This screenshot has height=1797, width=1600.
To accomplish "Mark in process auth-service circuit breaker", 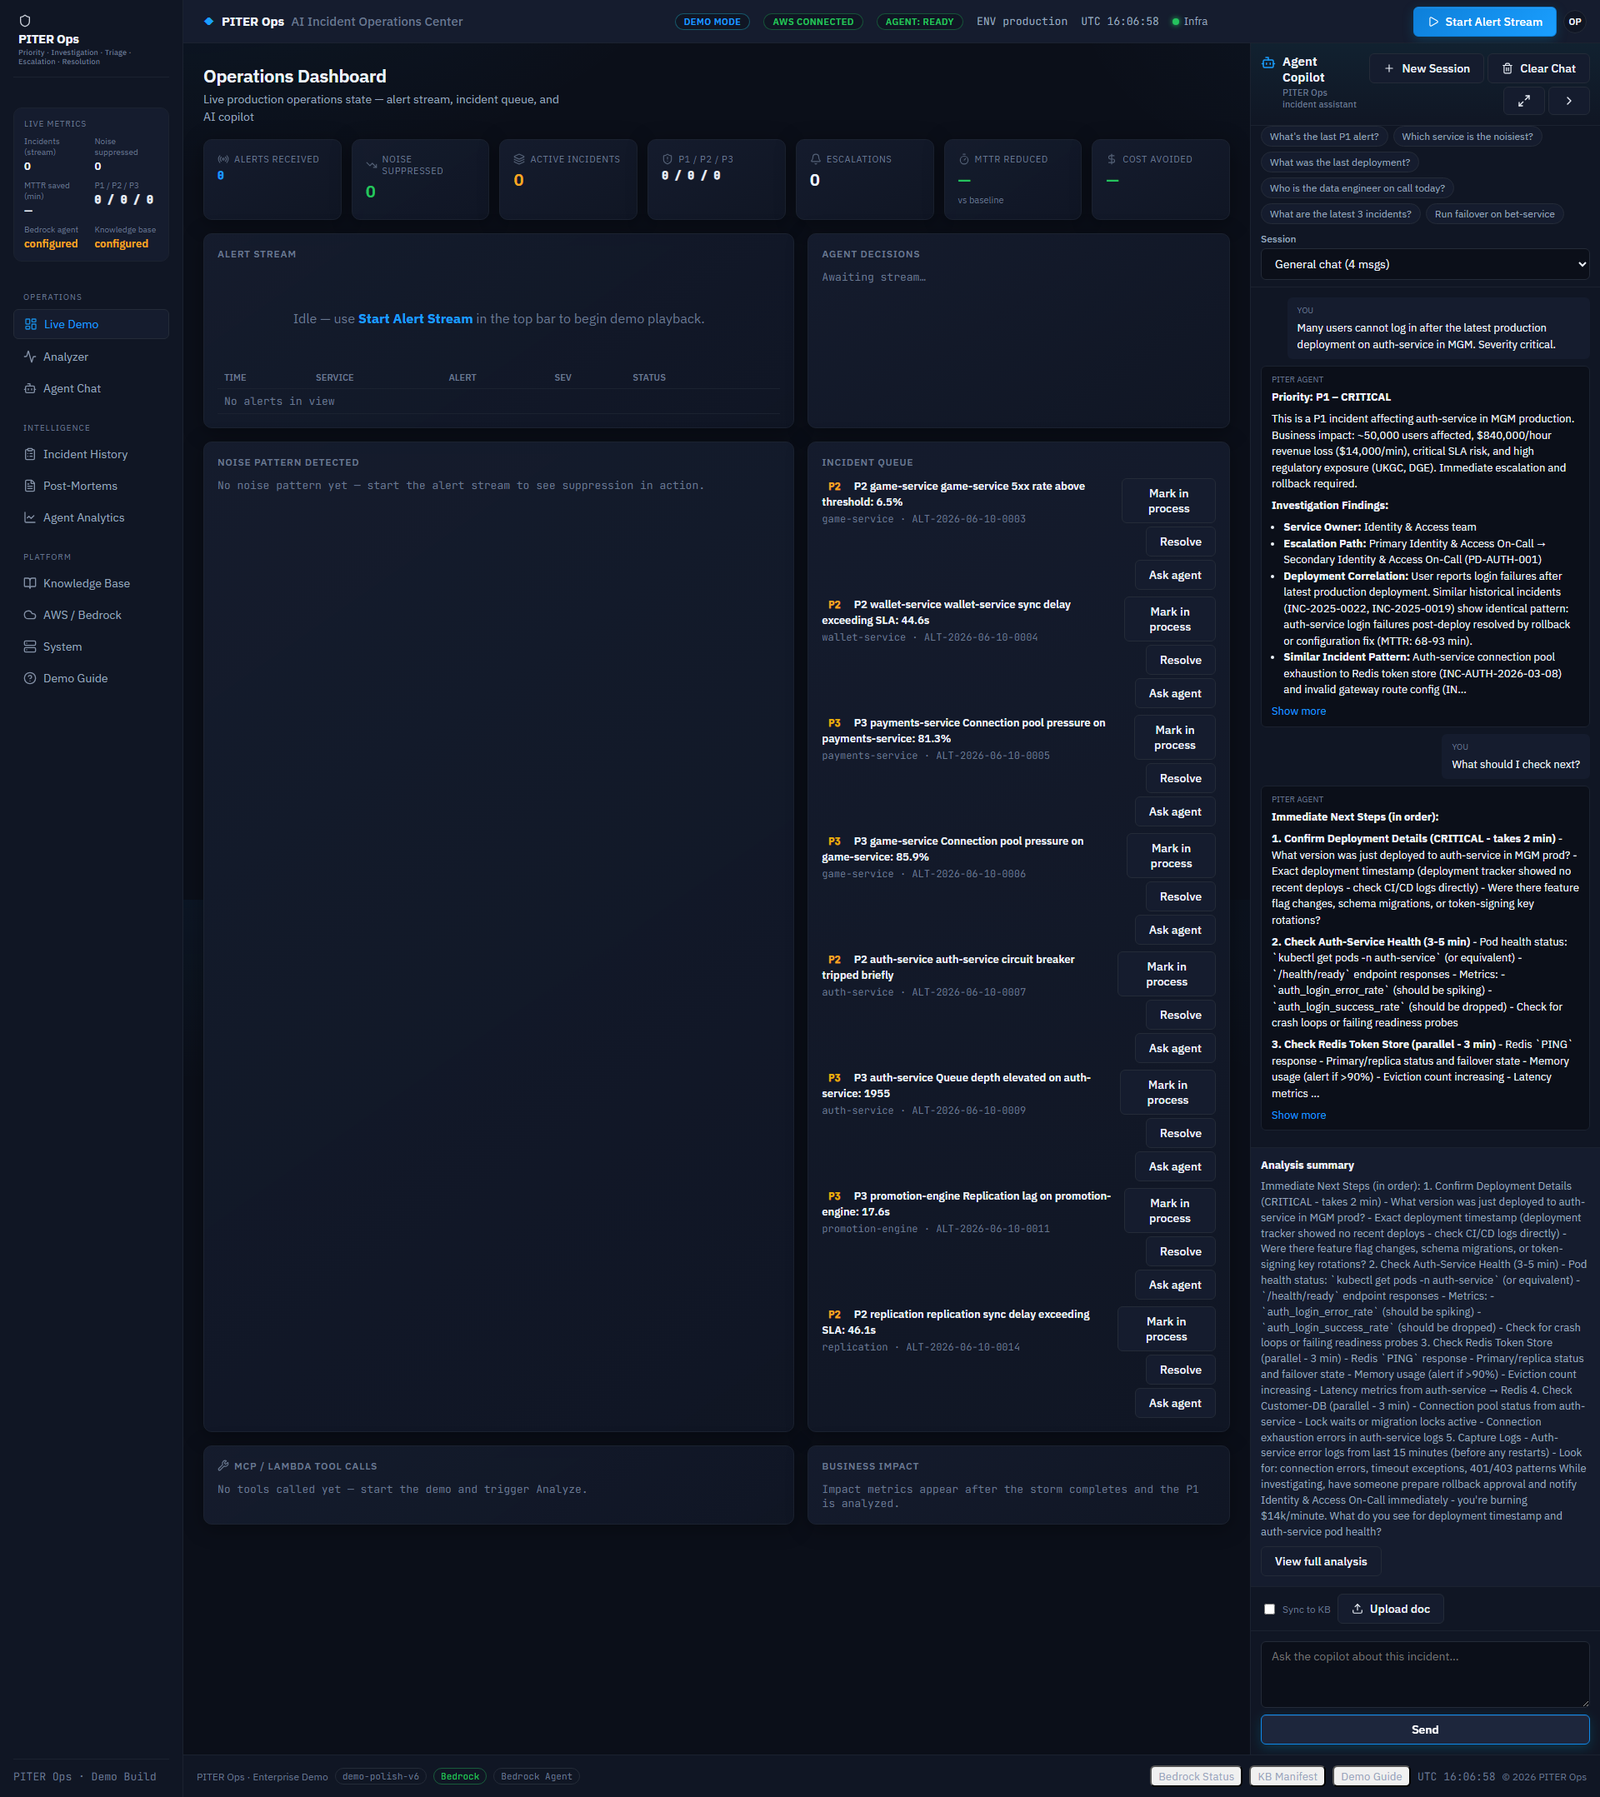I will pyautogui.click(x=1166, y=974).
